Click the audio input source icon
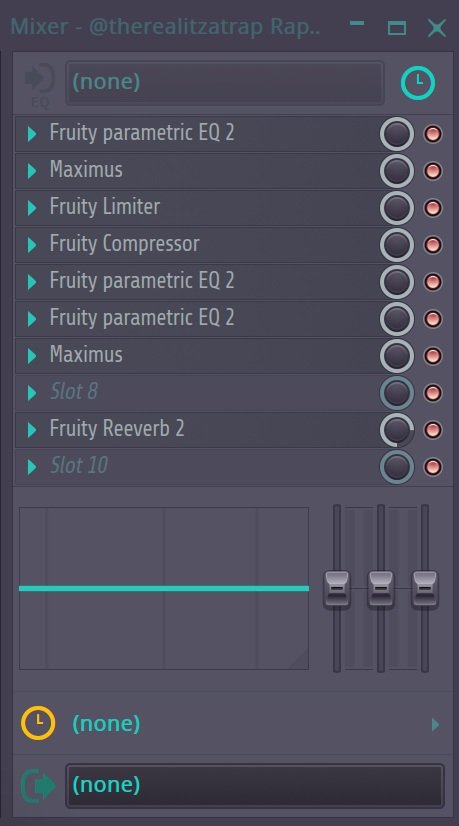Viewport: 459px width, 826px height. (x=40, y=84)
